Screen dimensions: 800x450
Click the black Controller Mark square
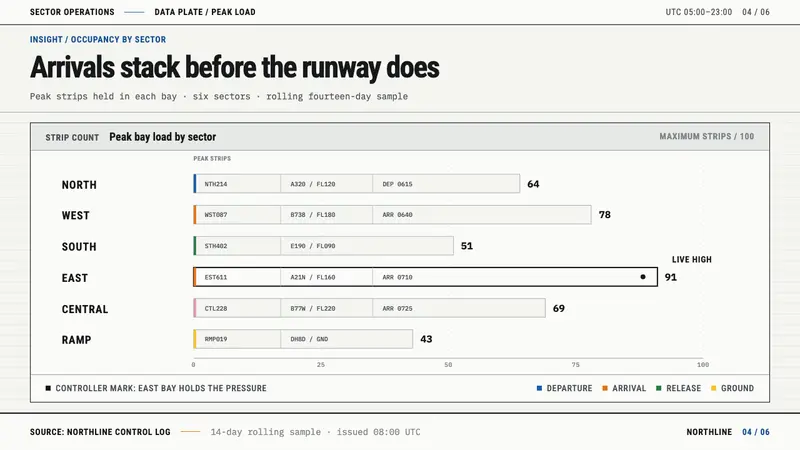48,388
